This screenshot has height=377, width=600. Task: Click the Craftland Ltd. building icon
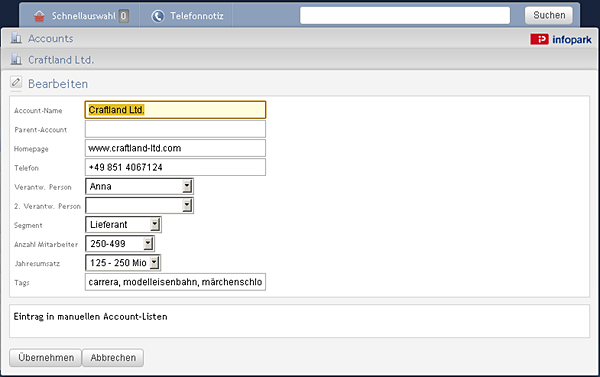(16, 59)
